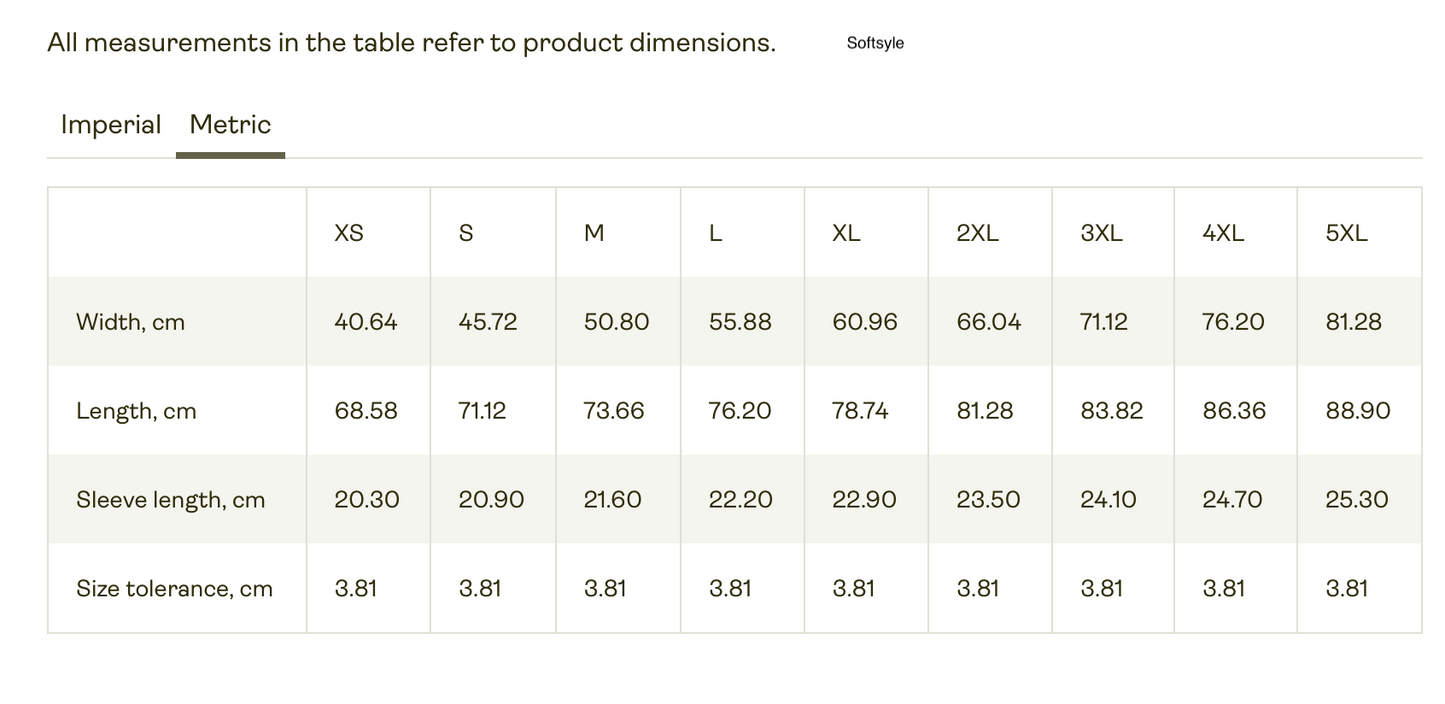
Task: Click the Size tolerance, cm row label
Action: pyautogui.click(x=174, y=588)
